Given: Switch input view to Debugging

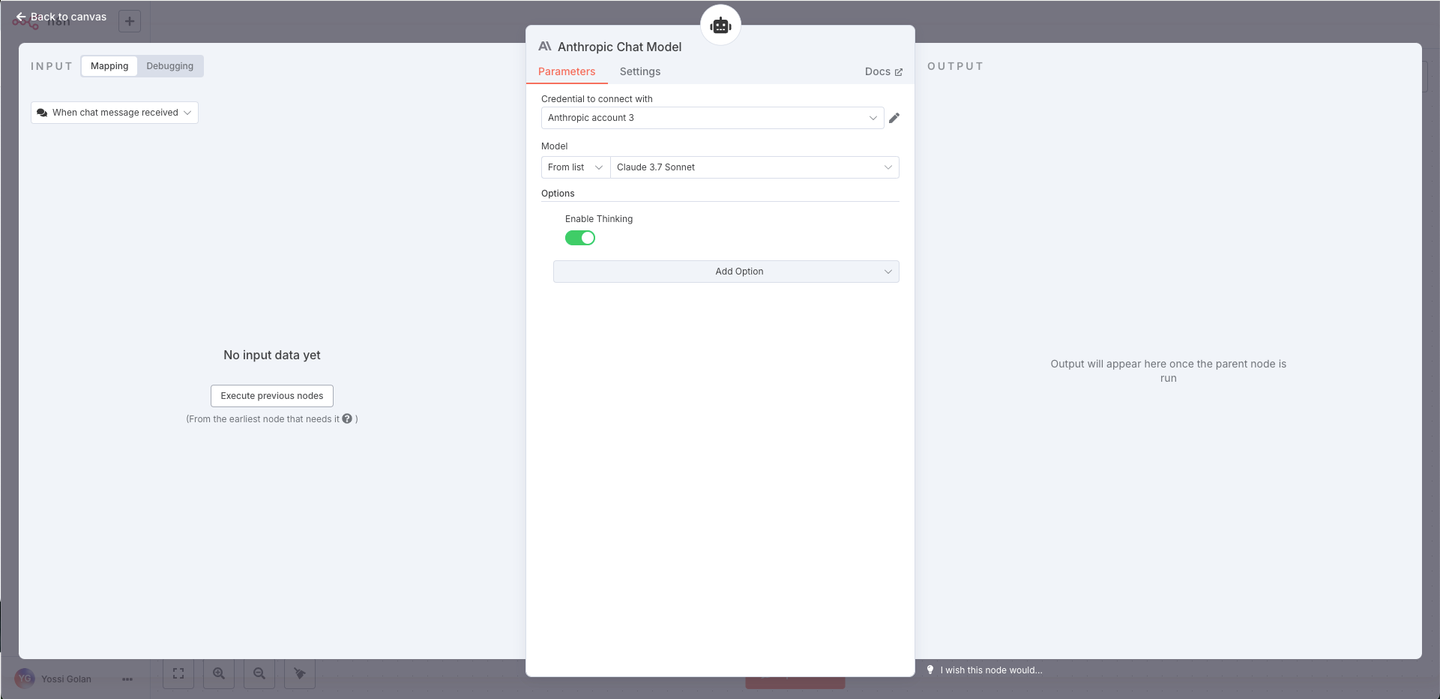Looking at the screenshot, I should [170, 66].
